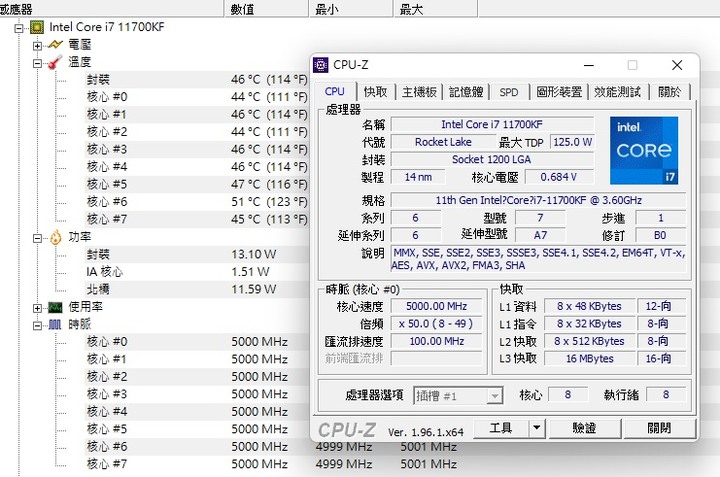Screen dimensions: 720x477
Task: Switch to the SPD tab
Action: pyautogui.click(x=509, y=92)
